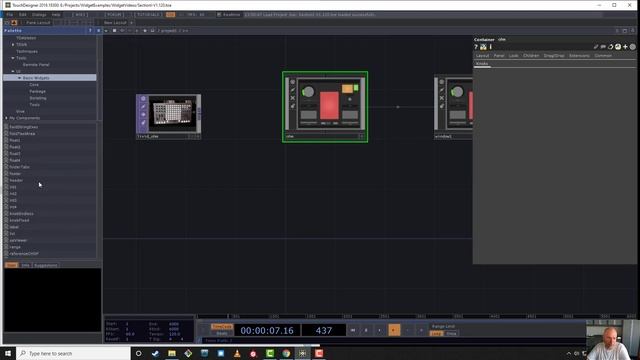Open the Windows Start menu
Image resolution: width=640 pixels, height=360 pixels.
coord(8,353)
